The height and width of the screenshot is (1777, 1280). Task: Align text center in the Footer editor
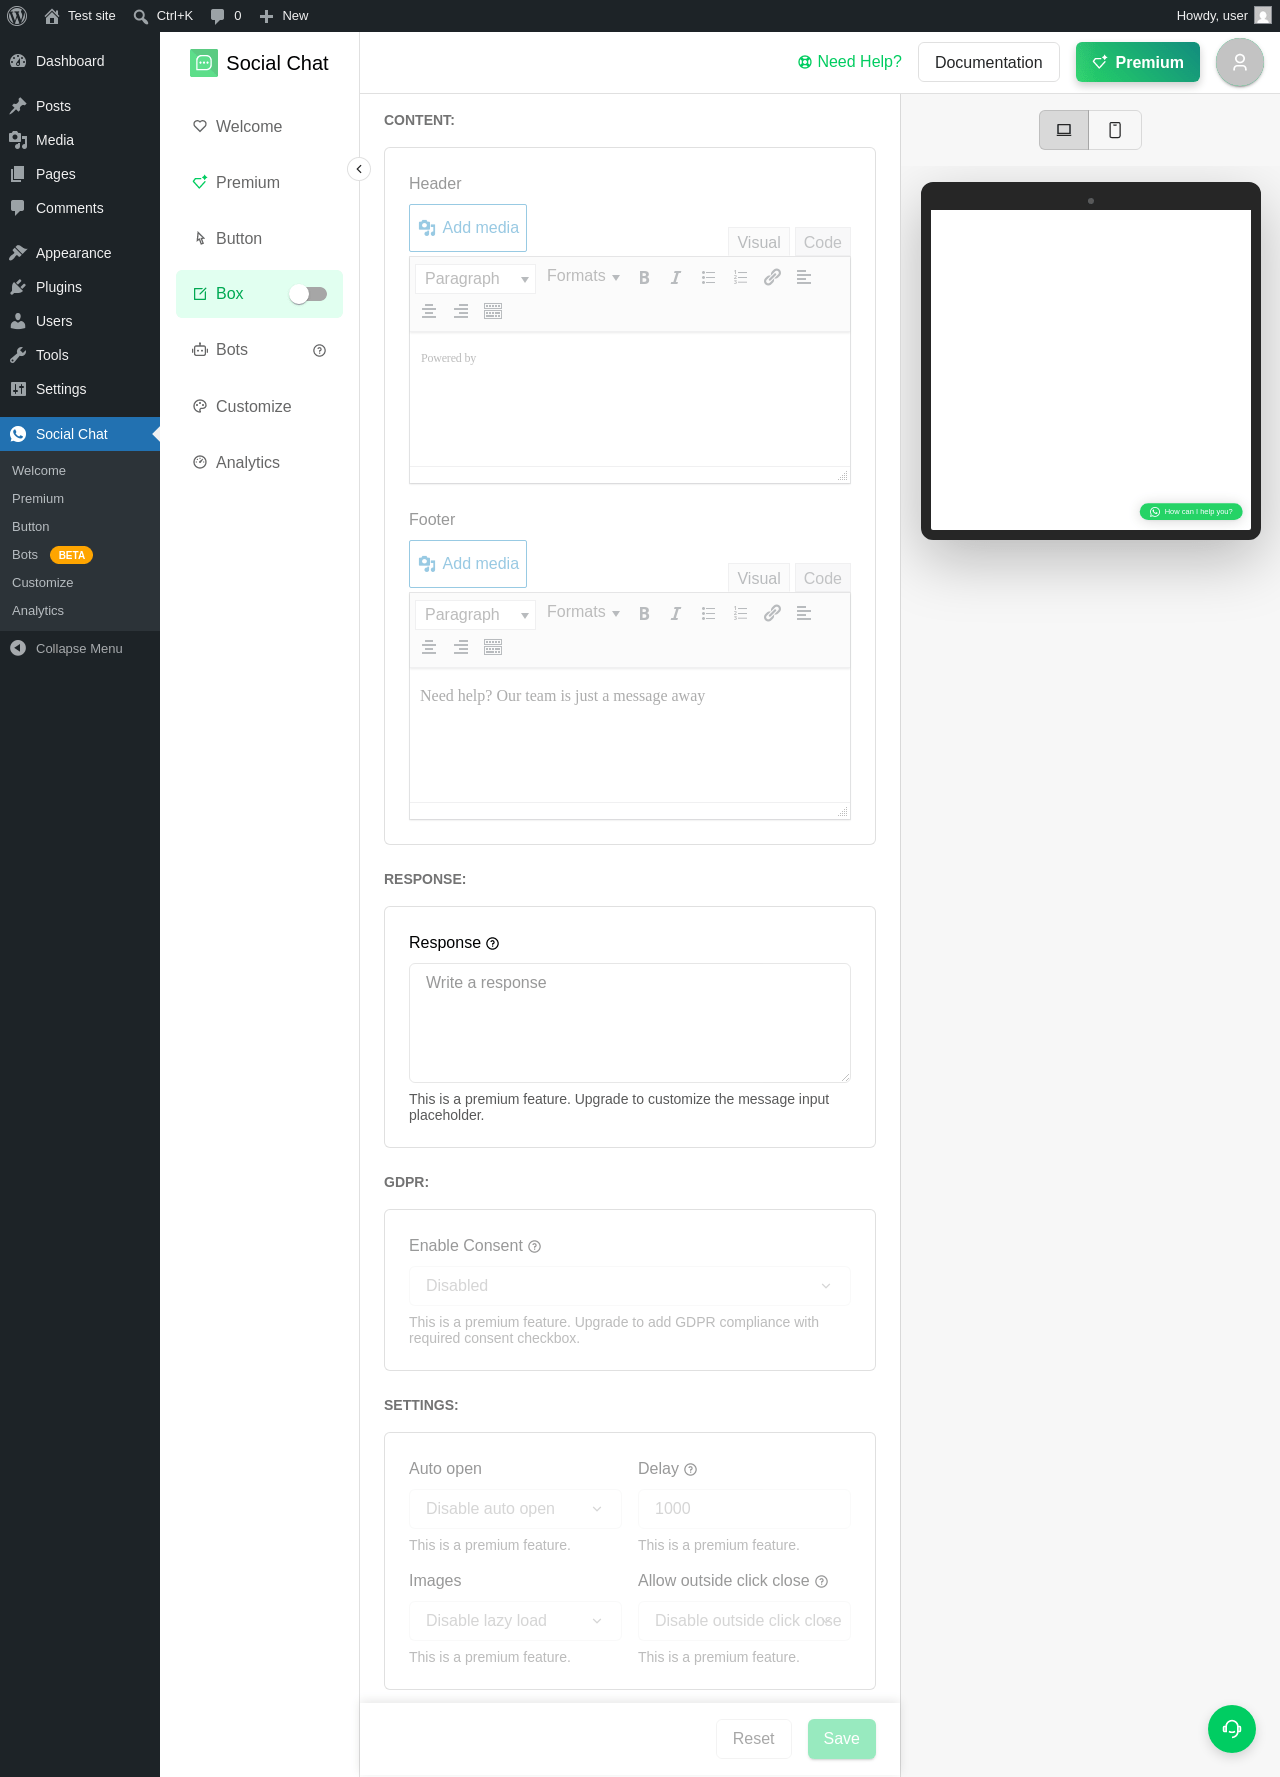(429, 648)
